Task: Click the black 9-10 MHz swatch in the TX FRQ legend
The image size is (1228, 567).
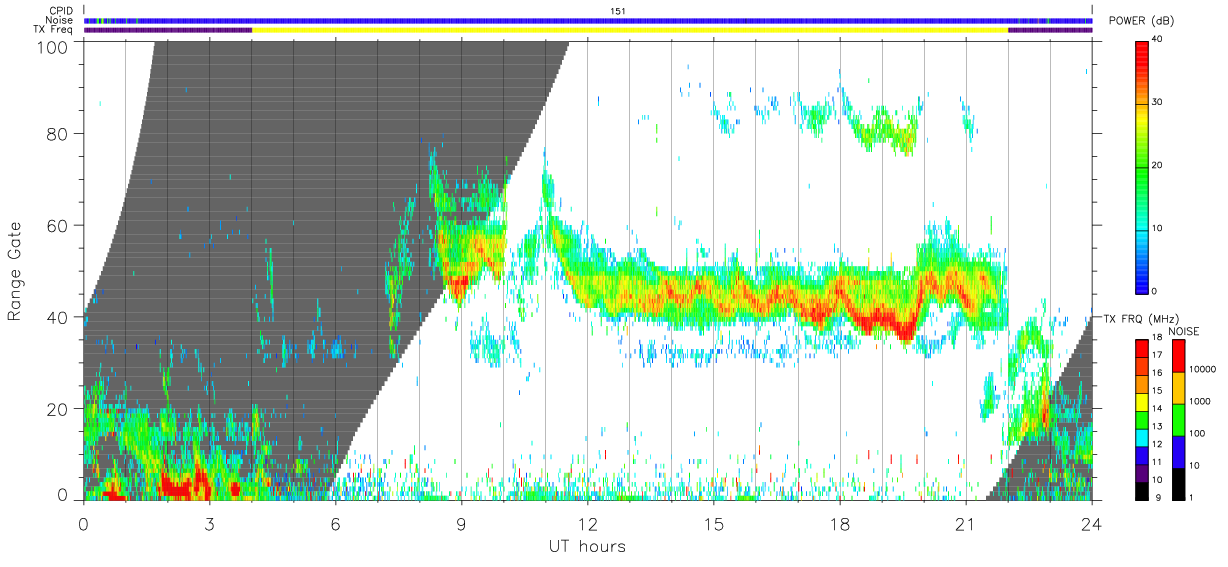Action: [x=1142, y=490]
